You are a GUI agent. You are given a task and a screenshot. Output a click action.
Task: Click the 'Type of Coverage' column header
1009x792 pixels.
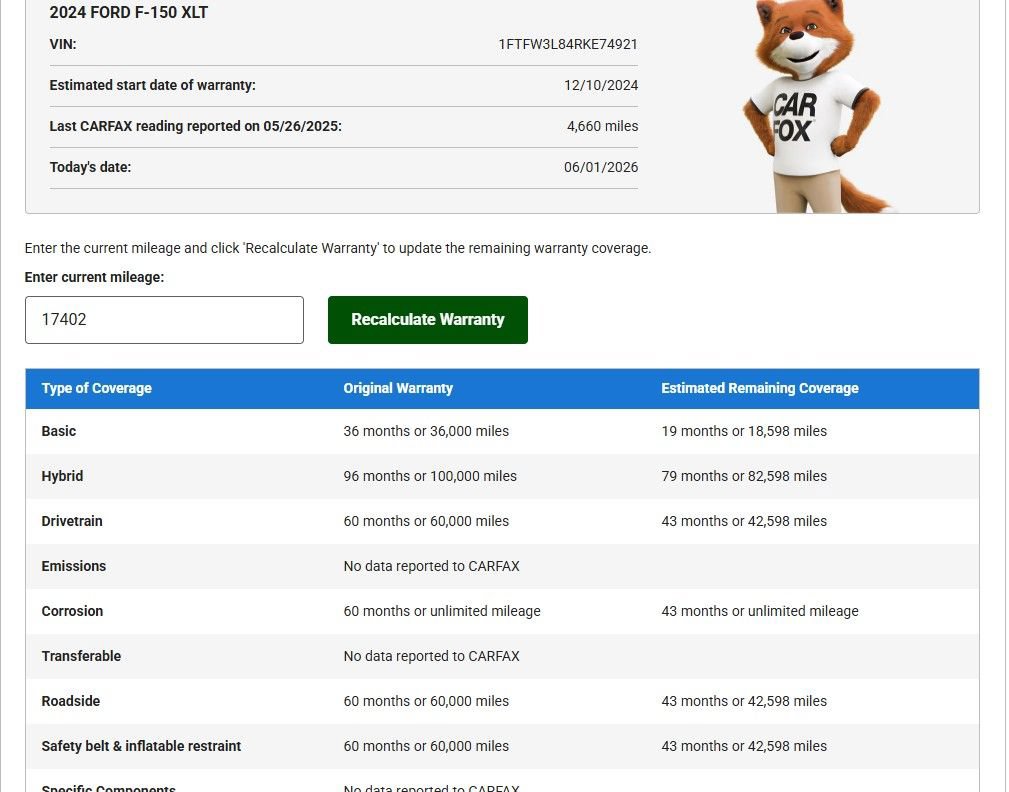point(97,388)
